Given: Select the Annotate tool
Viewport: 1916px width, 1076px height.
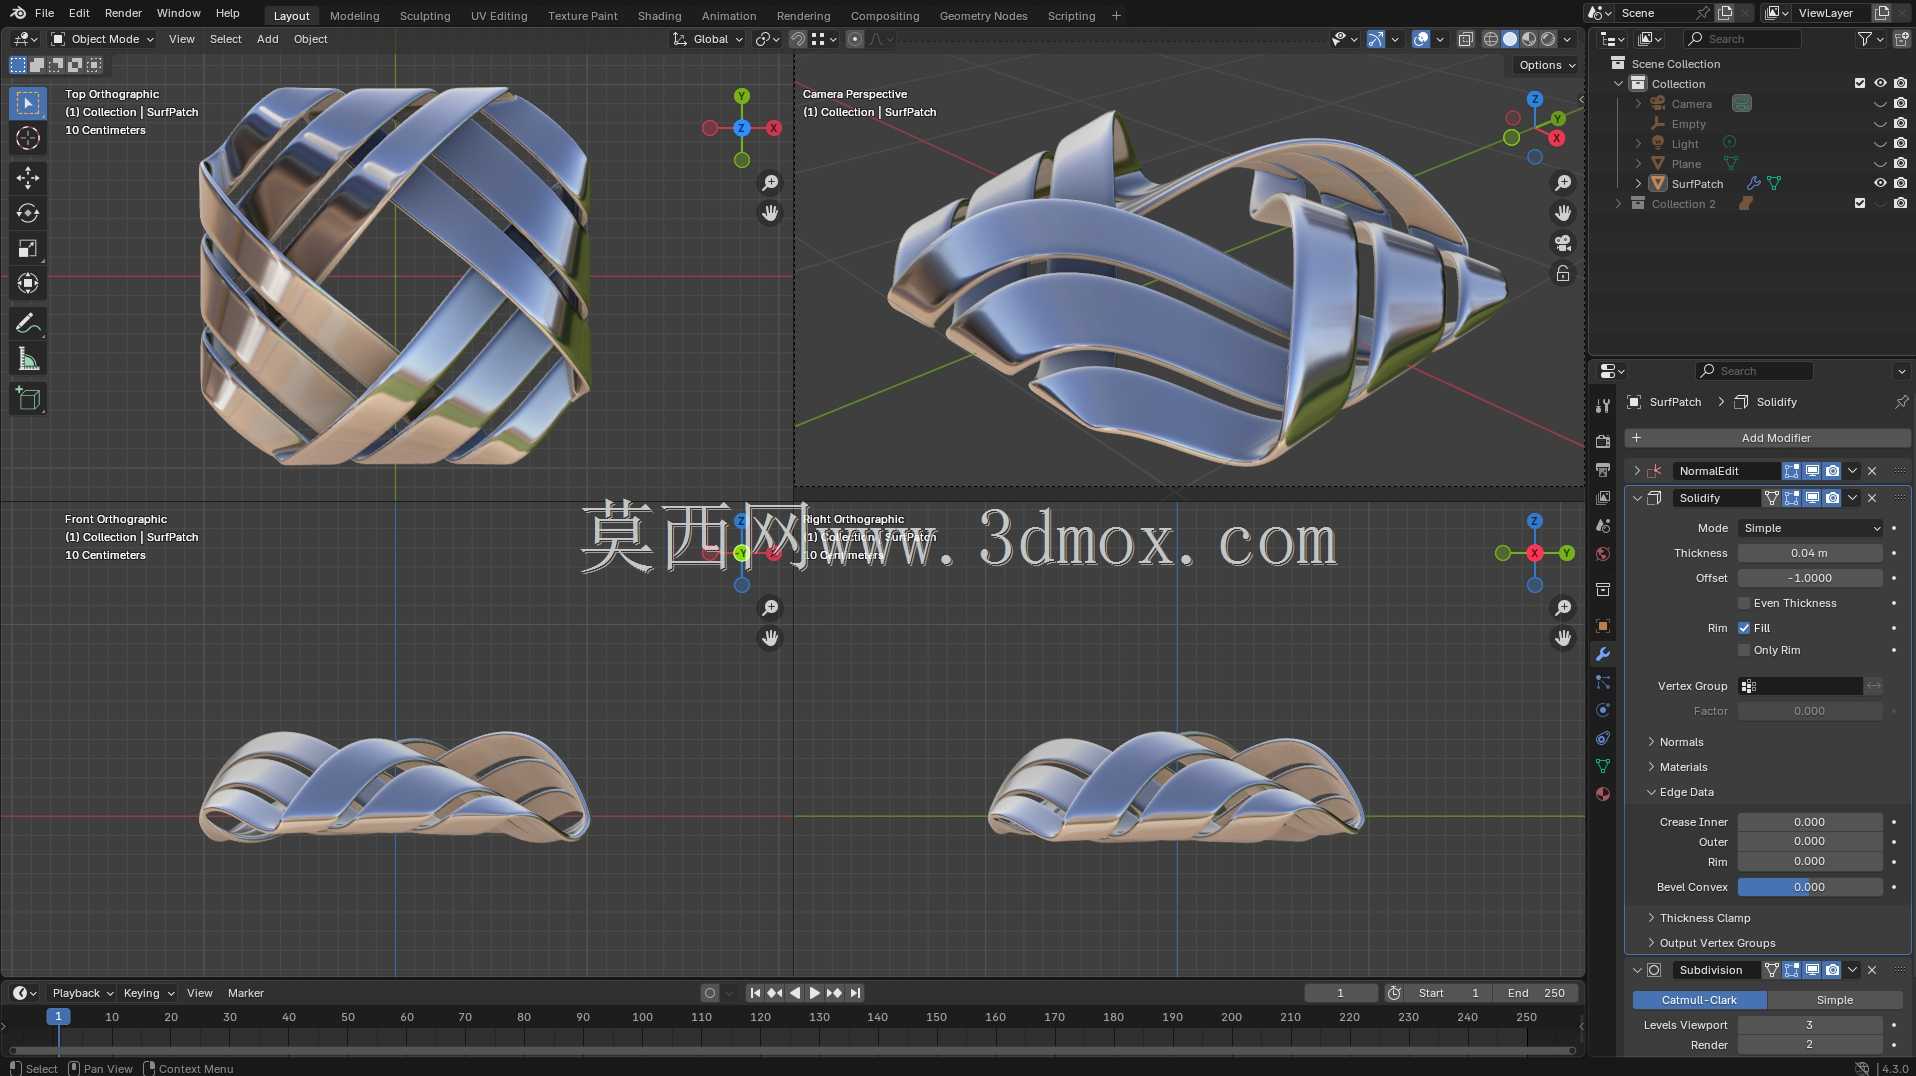Looking at the screenshot, I should [28, 323].
